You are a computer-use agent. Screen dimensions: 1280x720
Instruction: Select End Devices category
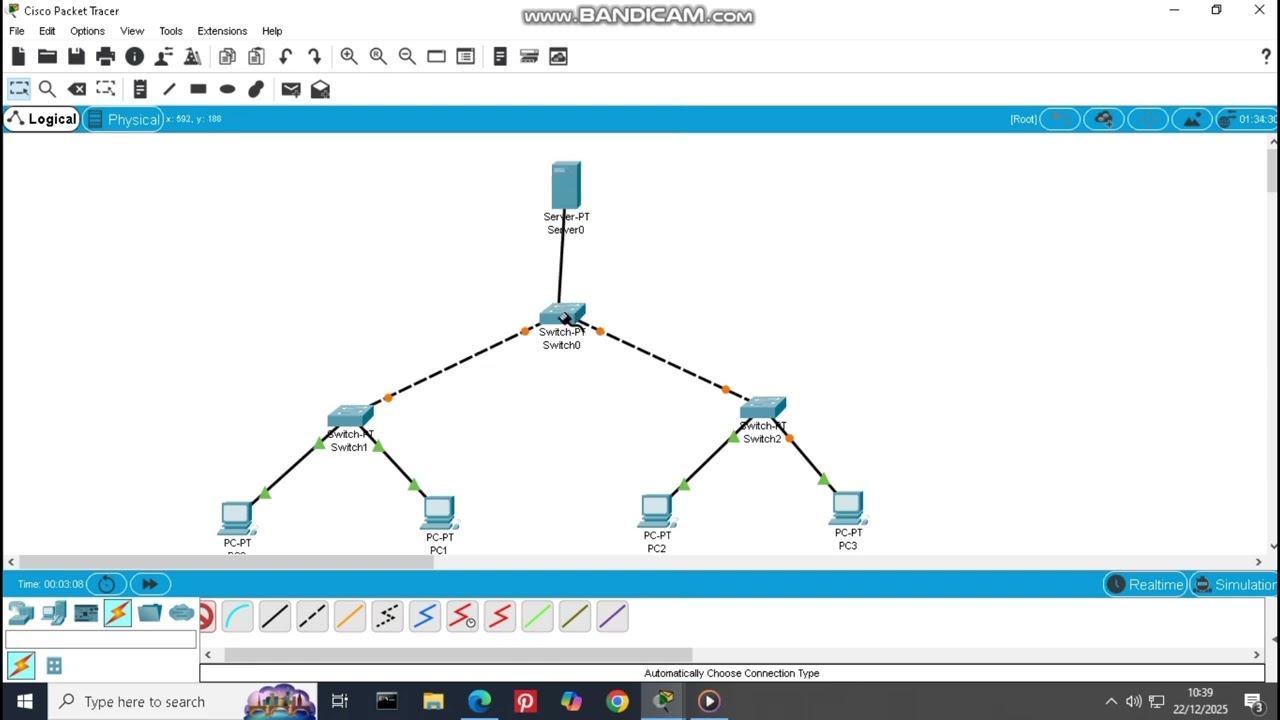coord(54,613)
